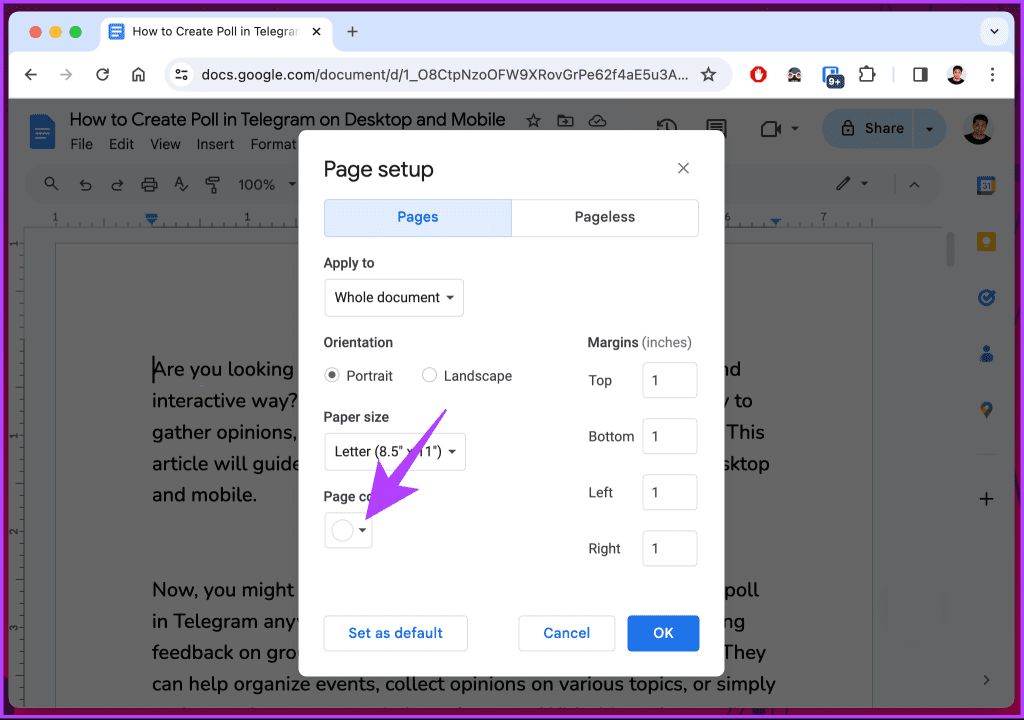Image resolution: width=1024 pixels, height=720 pixels.
Task: Click the Set as default button
Action: 395,633
